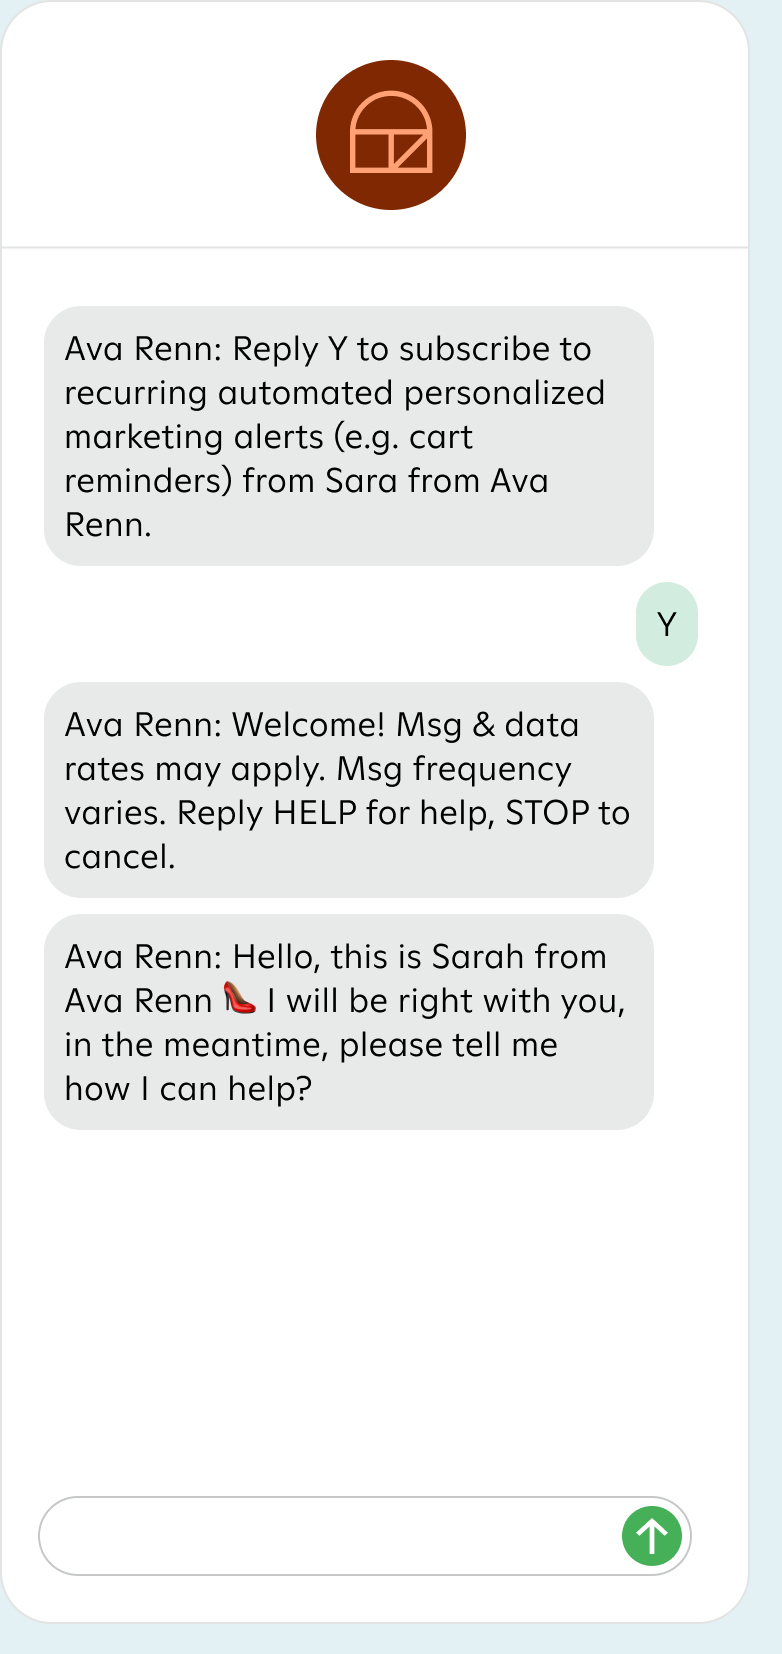782x1654 pixels.
Task: Click the "Hello, this is Sarah" message bubble
Action: pyautogui.click(x=349, y=1022)
